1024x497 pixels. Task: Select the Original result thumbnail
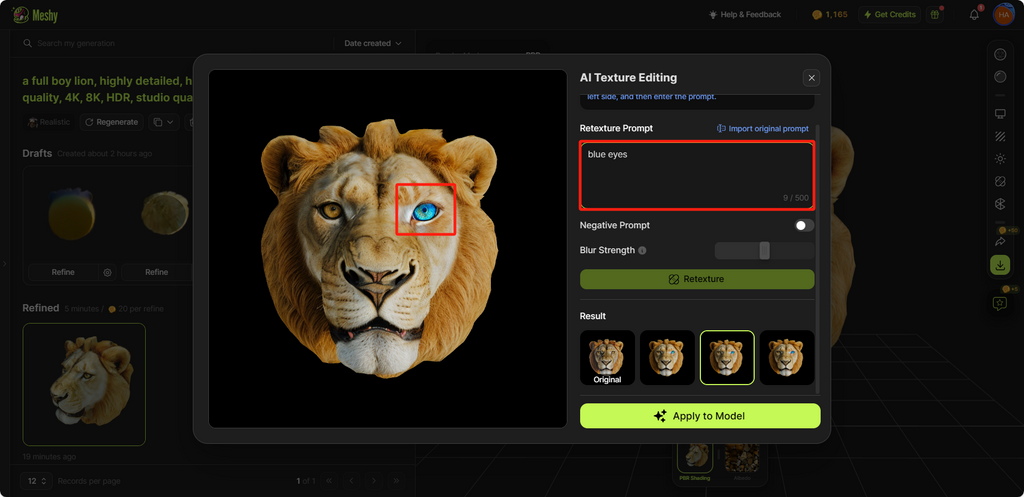click(607, 358)
